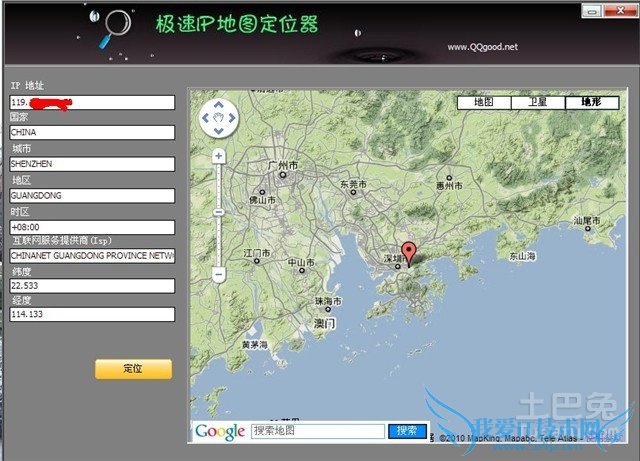
Task: Click the 定位 locate button
Action: coord(133,369)
